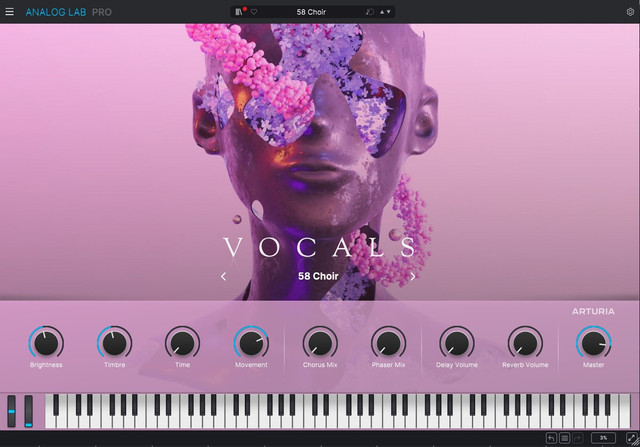Click the Timbre label

point(114,365)
